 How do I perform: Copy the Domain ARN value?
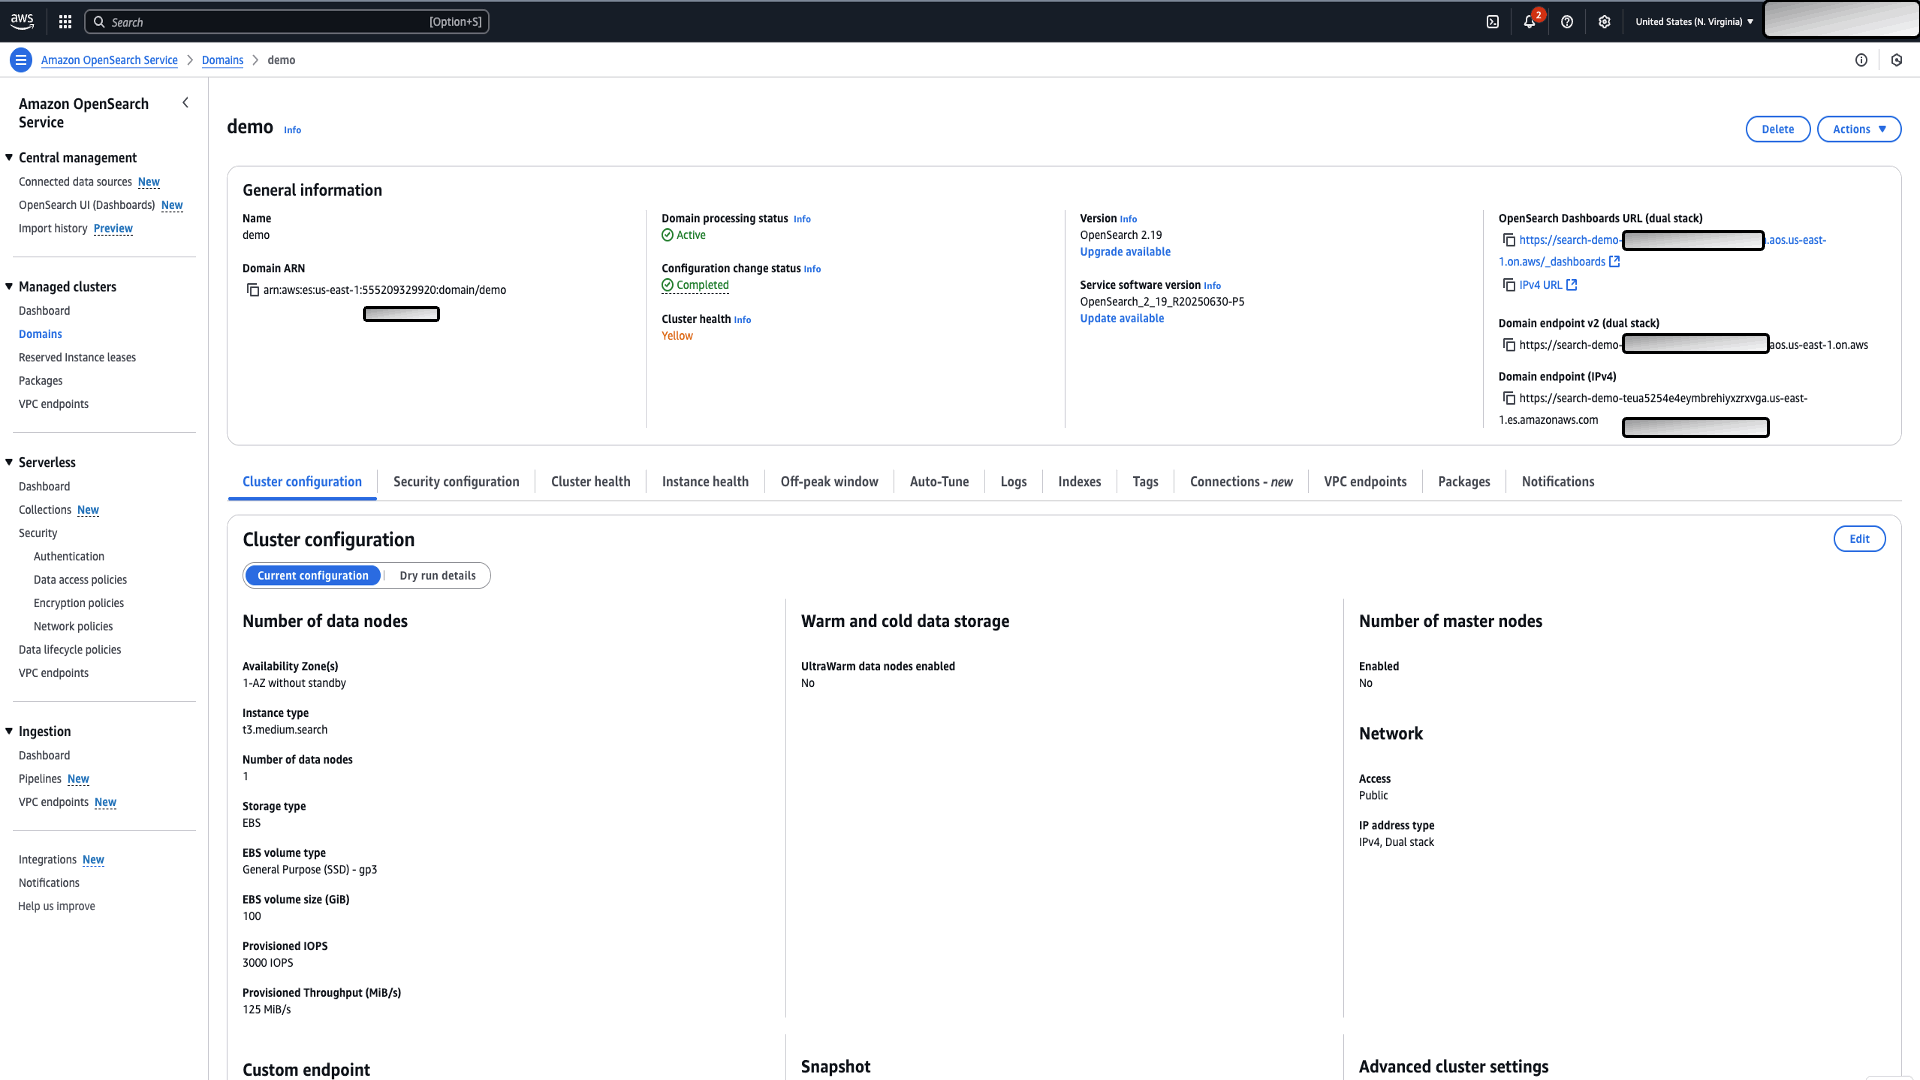point(253,290)
